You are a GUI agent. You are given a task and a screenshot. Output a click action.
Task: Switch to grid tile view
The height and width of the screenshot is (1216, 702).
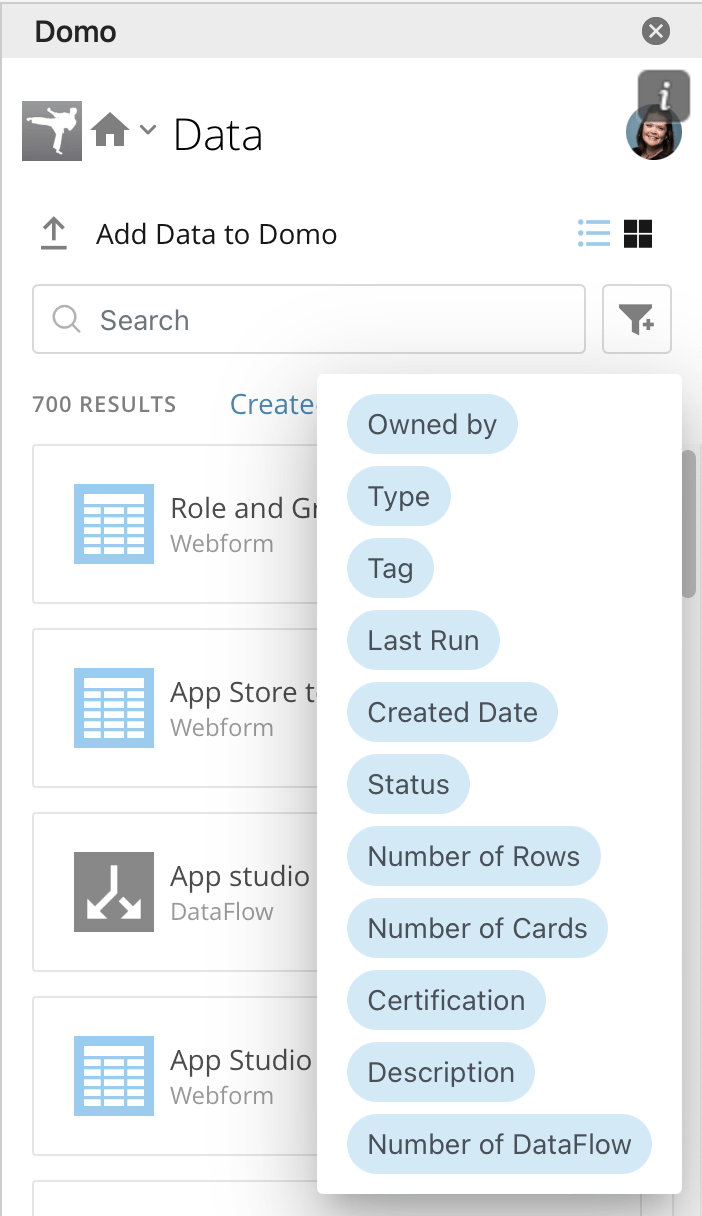point(638,234)
